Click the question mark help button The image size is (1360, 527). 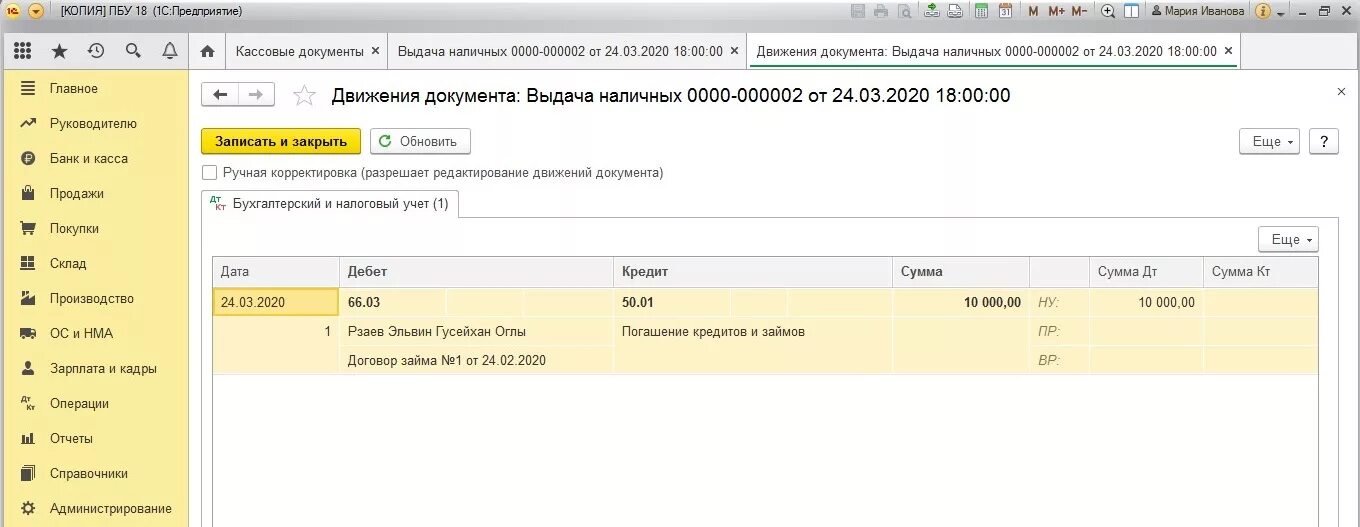pyautogui.click(x=1324, y=141)
